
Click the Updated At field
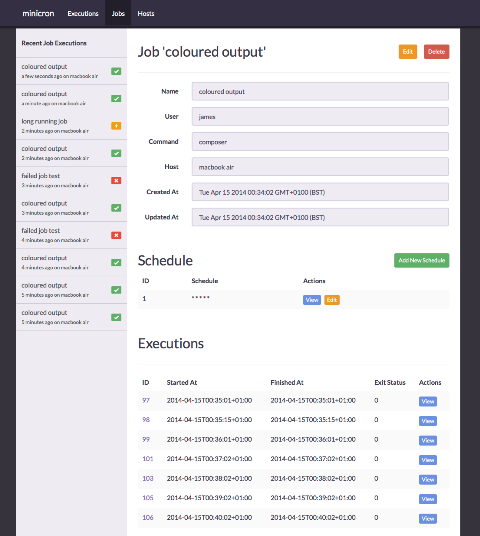click(x=320, y=217)
